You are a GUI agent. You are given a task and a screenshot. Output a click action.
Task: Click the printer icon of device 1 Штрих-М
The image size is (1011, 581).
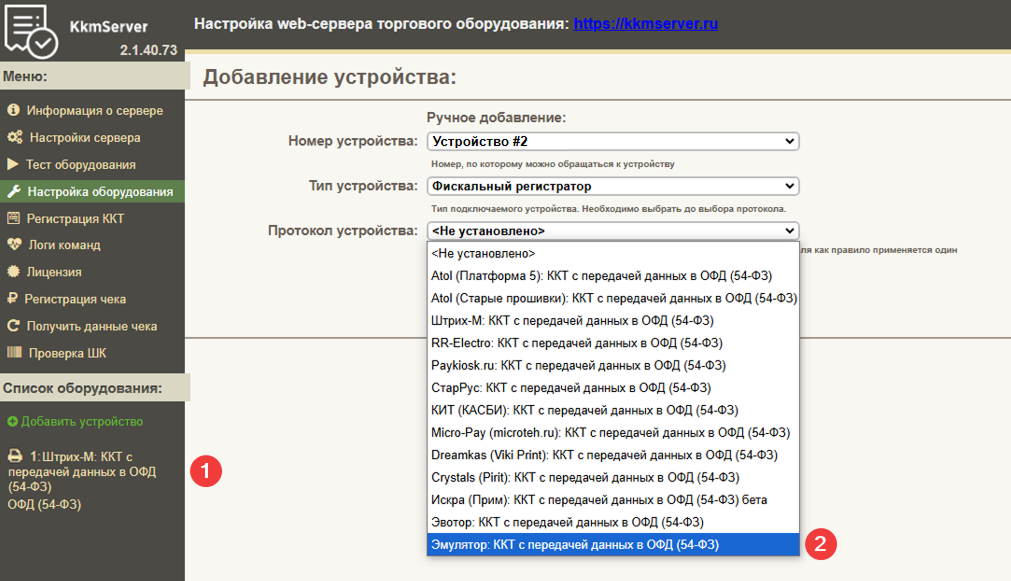[15, 456]
